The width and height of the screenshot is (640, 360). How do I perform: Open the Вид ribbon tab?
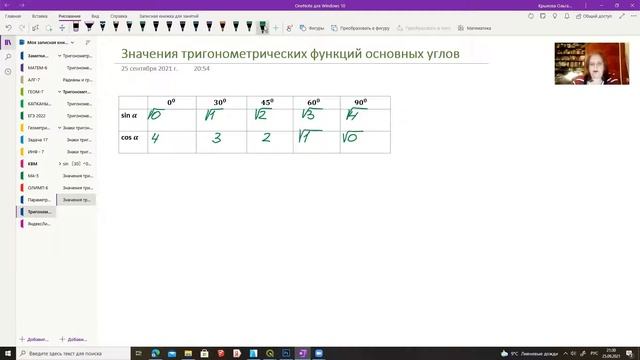95,16
